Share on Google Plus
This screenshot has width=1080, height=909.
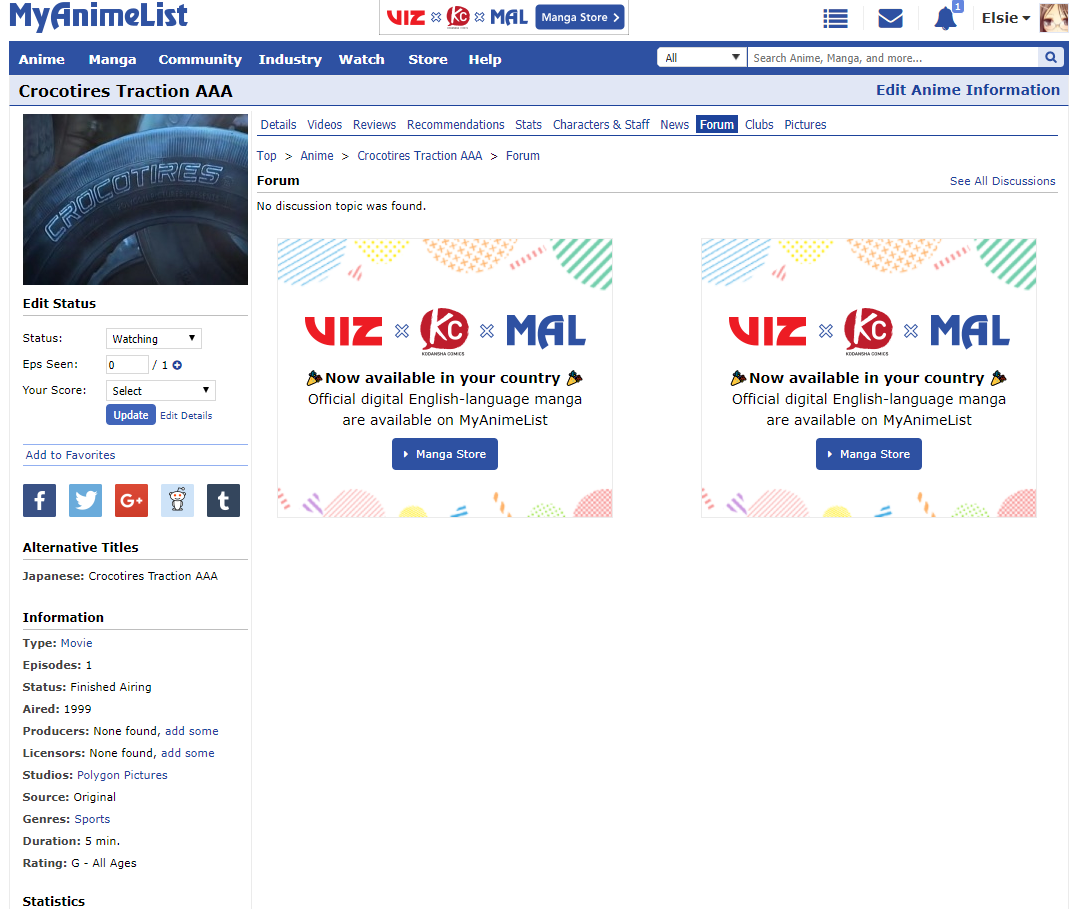click(x=132, y=501)
